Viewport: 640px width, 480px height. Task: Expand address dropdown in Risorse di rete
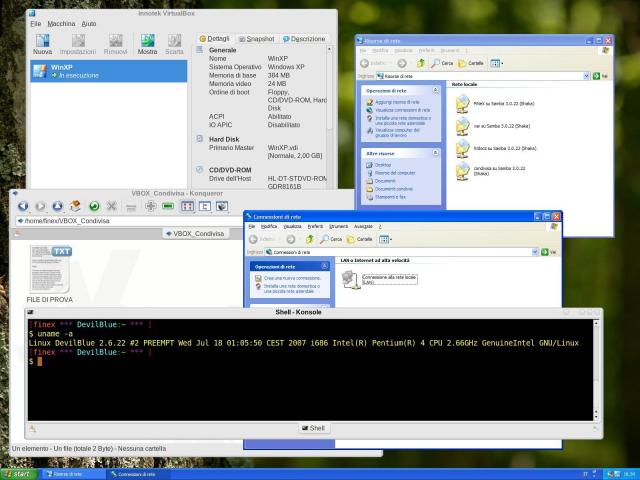586,76
